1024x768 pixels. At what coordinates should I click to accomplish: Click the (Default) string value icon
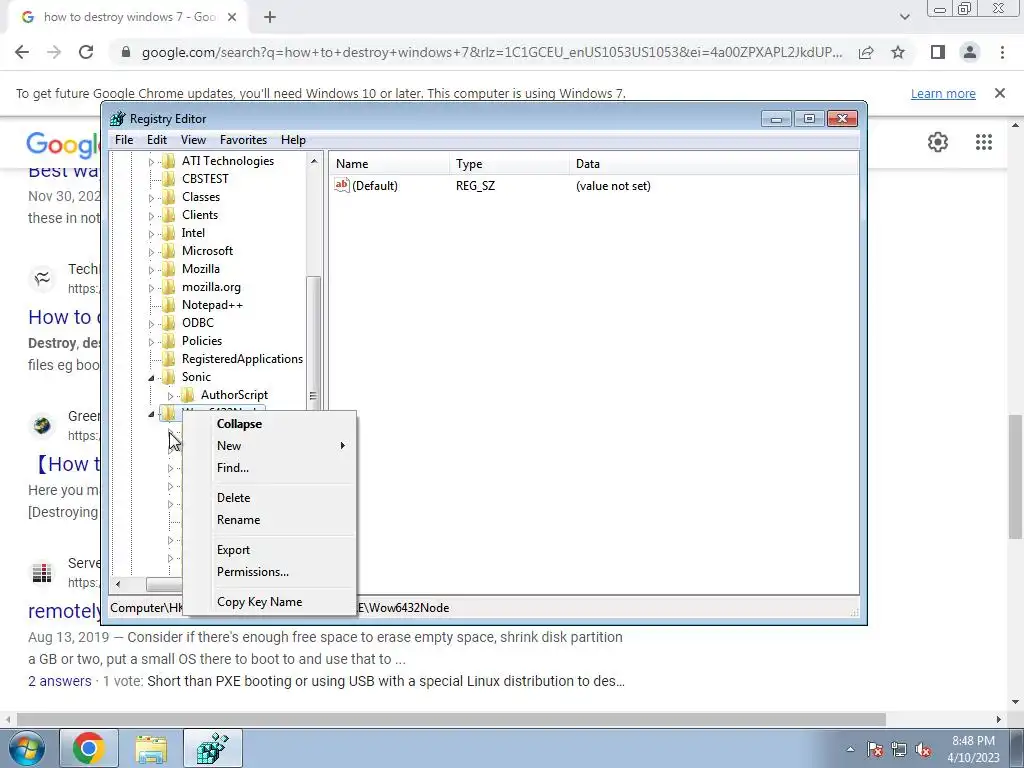[342, 185]
